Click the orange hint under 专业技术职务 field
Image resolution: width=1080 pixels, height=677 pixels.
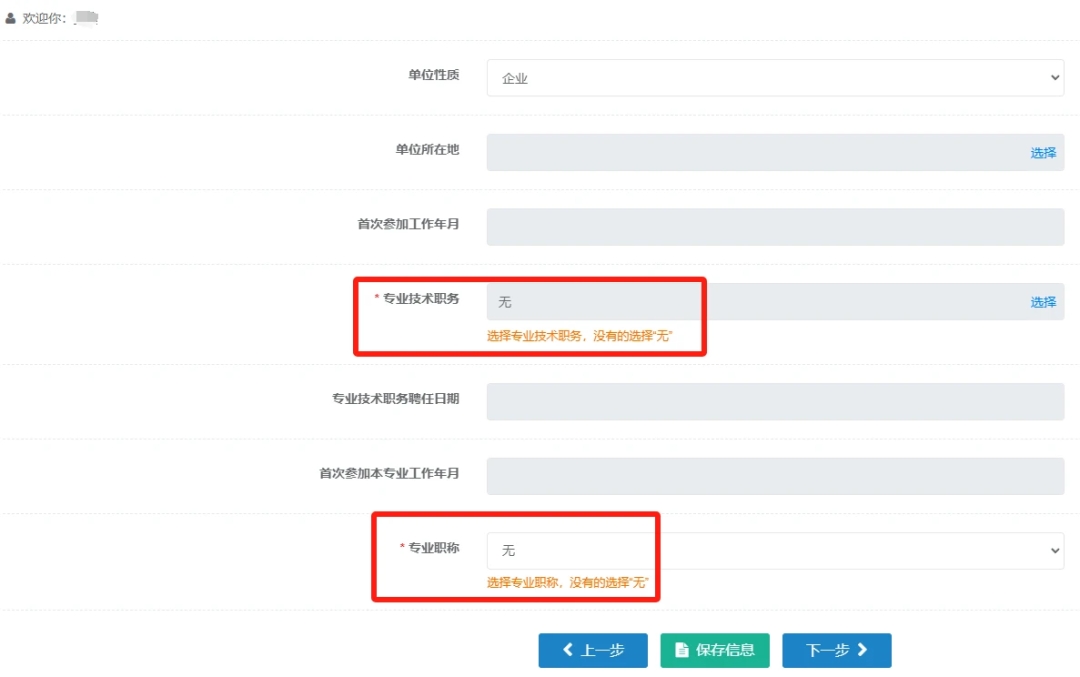579,336
